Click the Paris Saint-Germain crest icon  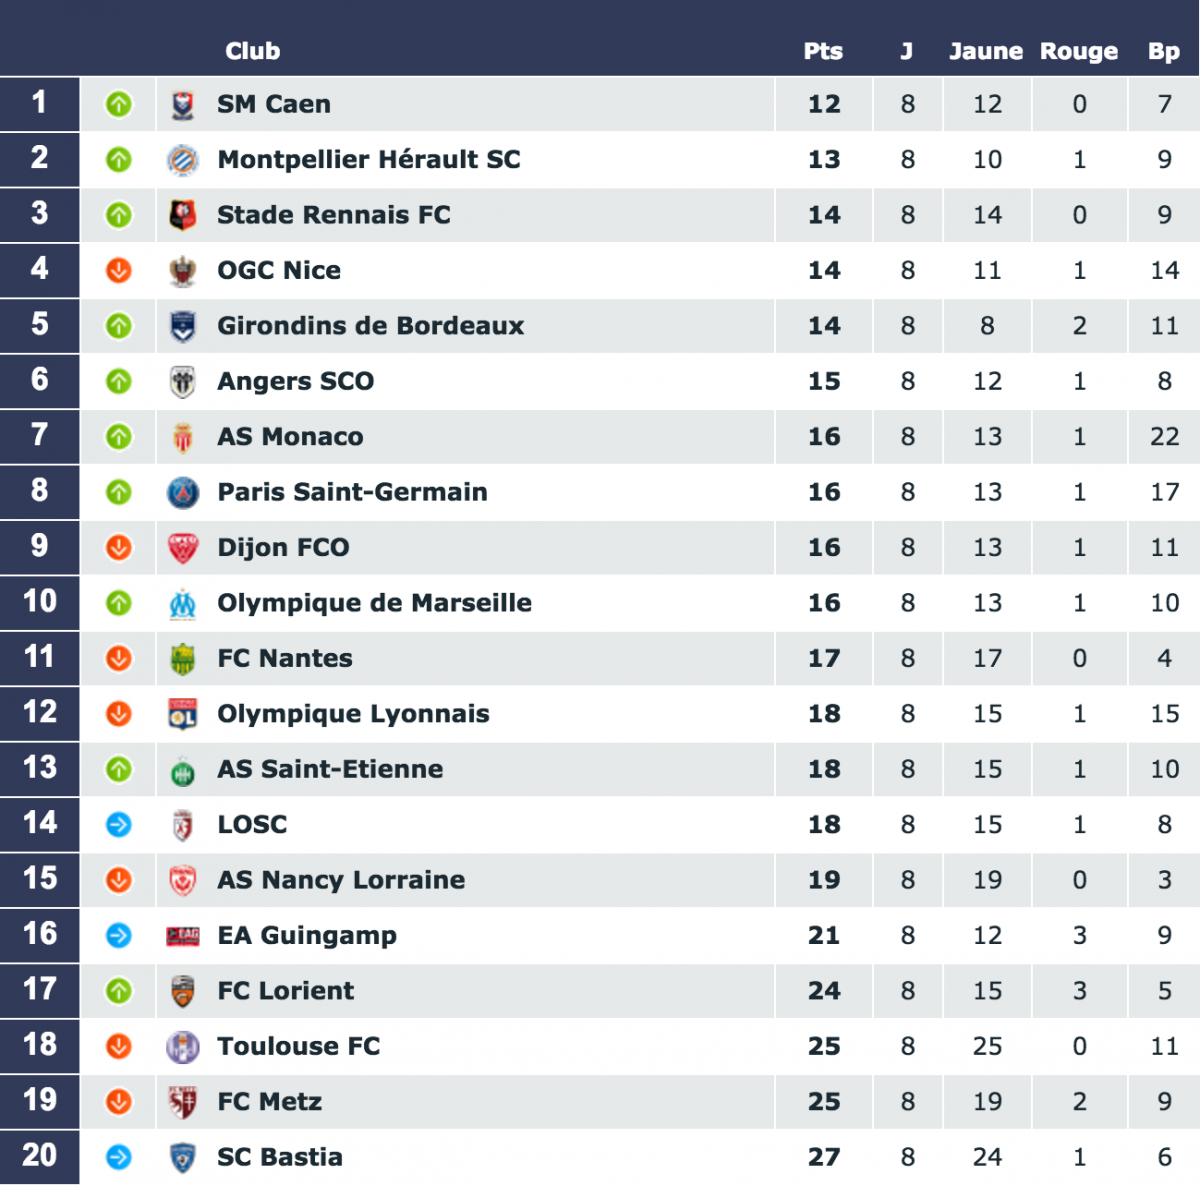pyautogui.click(x=182, y=492)
